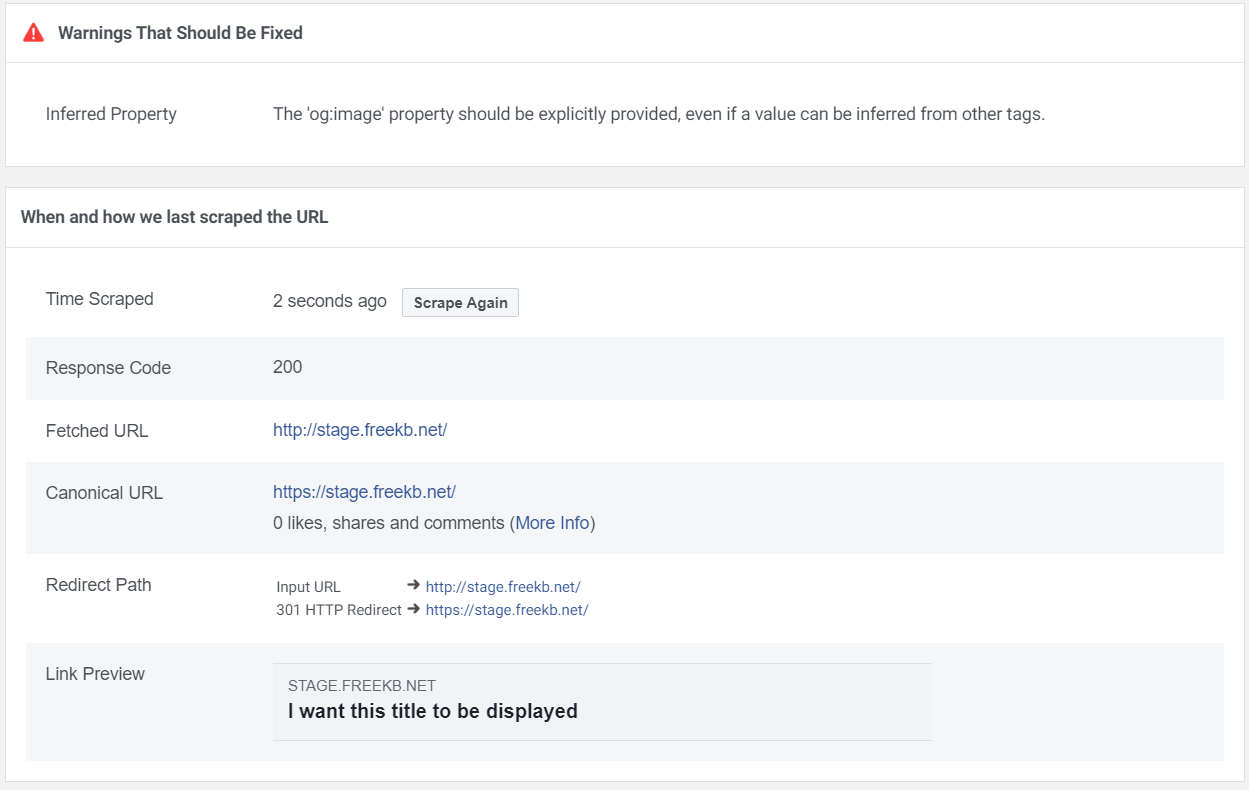Click the Response Code value 200
Image resolution: width=1249 pixels, height=790 pixels.
288,367
